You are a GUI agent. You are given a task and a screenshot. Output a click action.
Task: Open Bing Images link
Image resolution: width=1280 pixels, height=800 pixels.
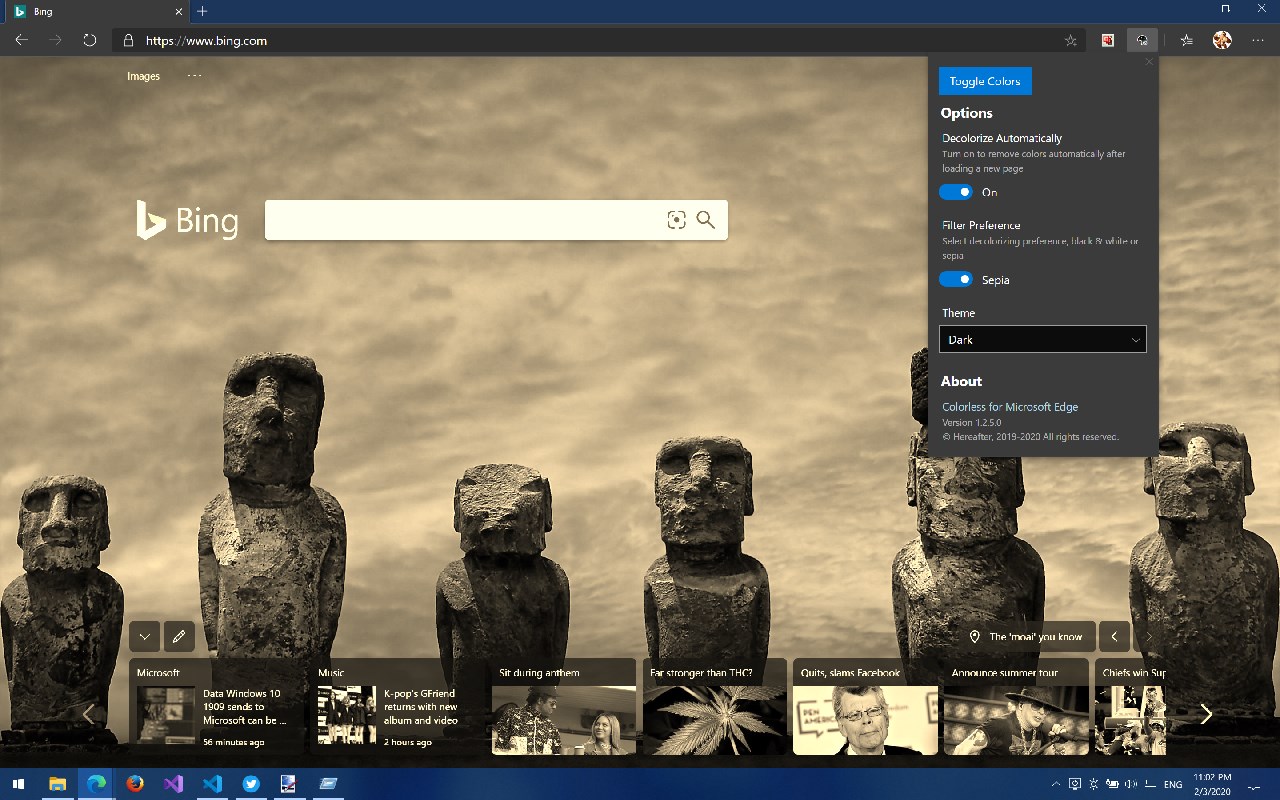coord(143,76)
